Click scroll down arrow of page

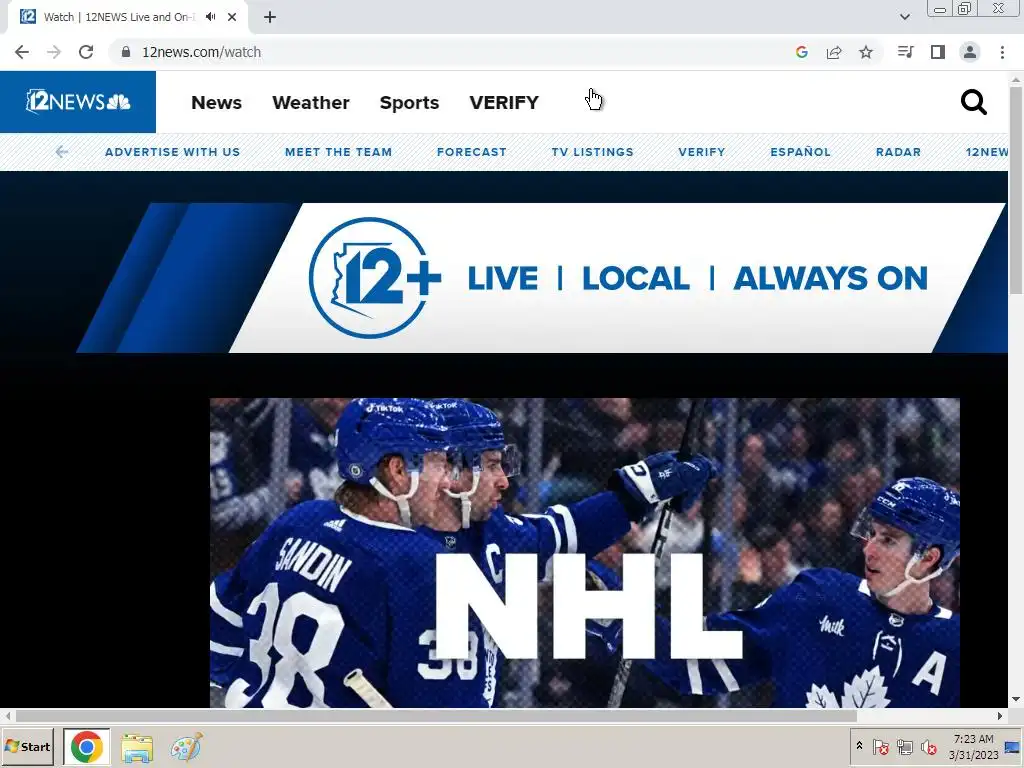1016,699
